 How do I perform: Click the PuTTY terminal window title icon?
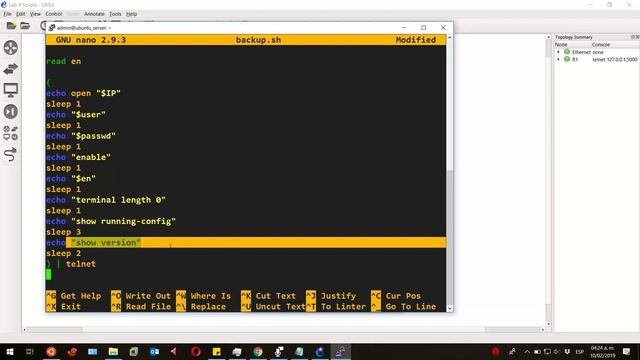point(52,28)
